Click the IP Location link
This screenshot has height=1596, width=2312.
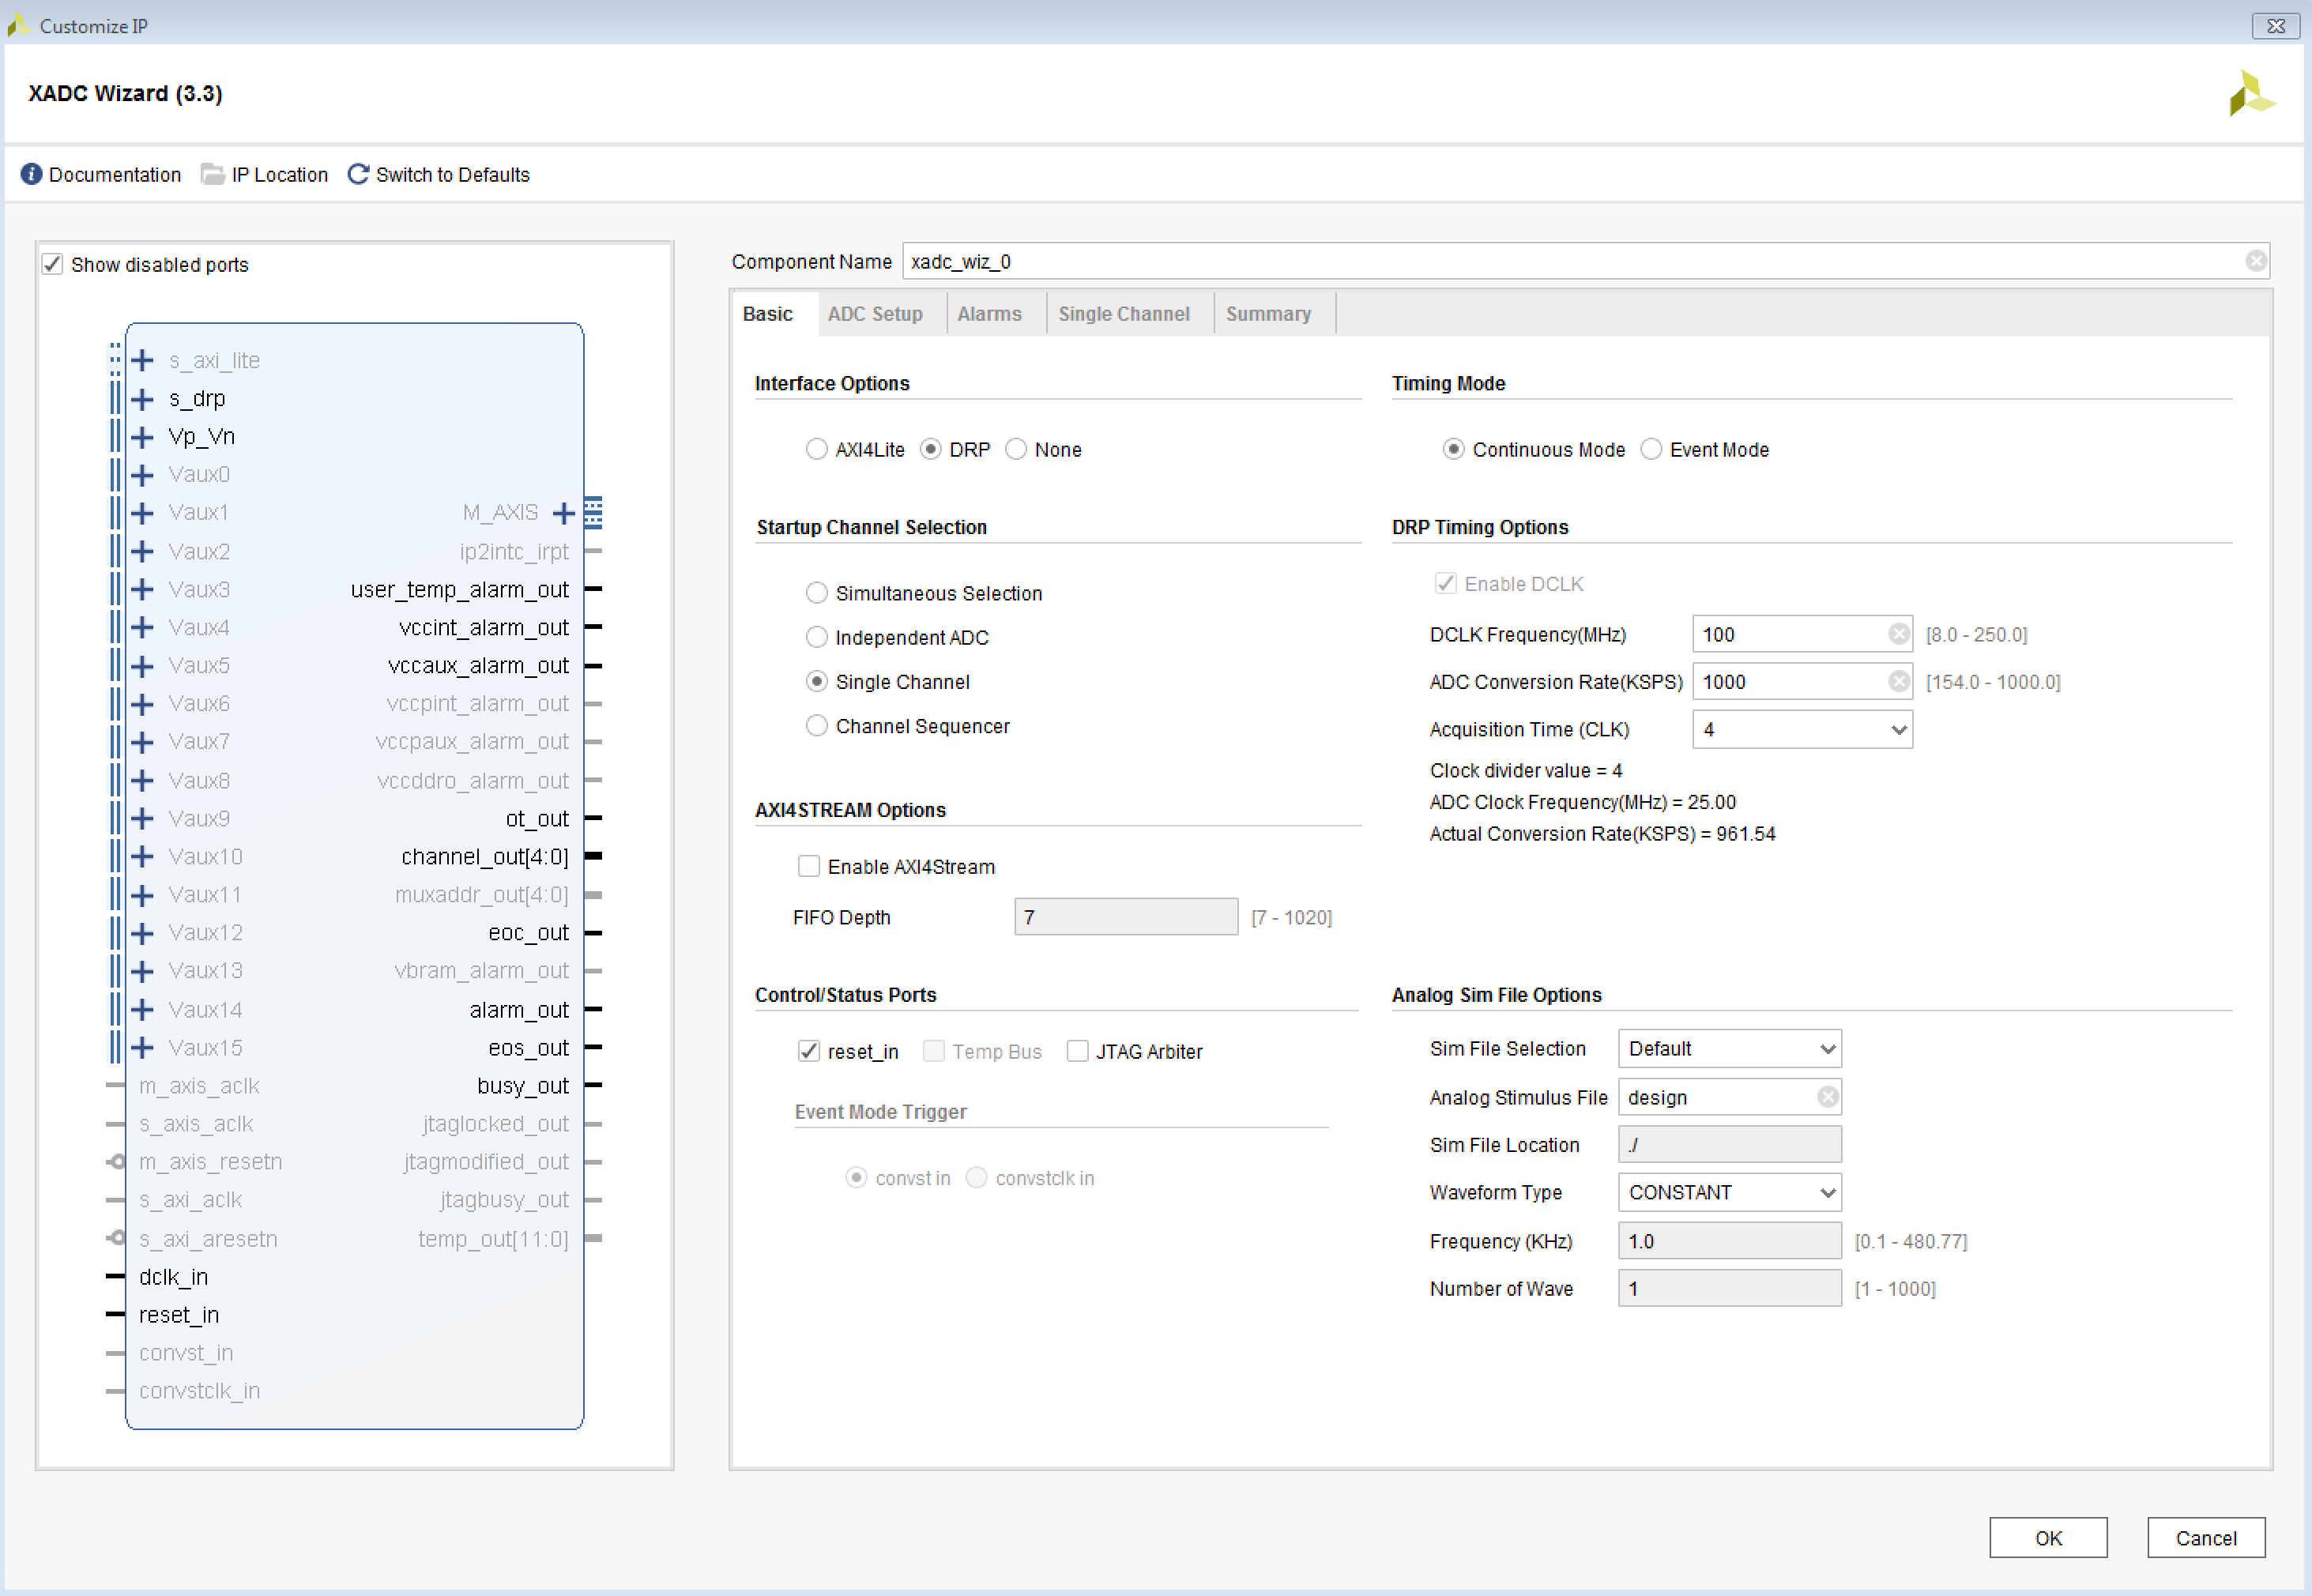click(279, 174)
